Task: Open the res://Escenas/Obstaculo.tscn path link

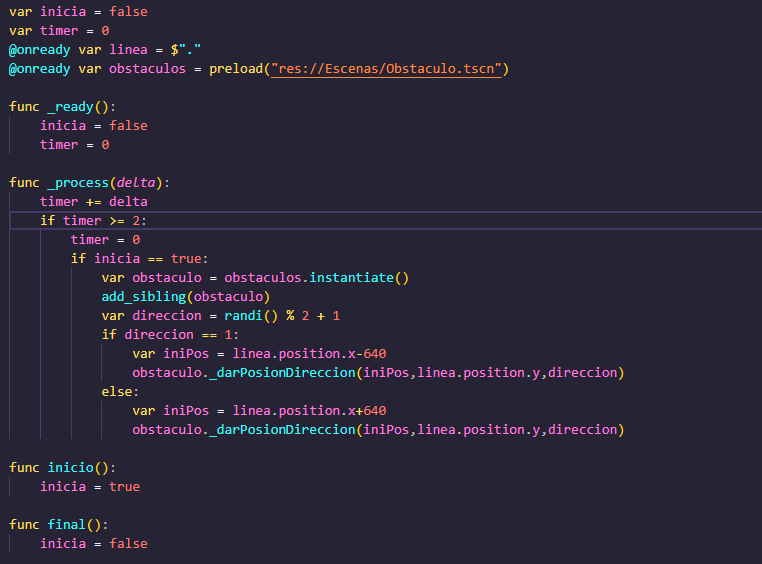Action: pos(386,69)
